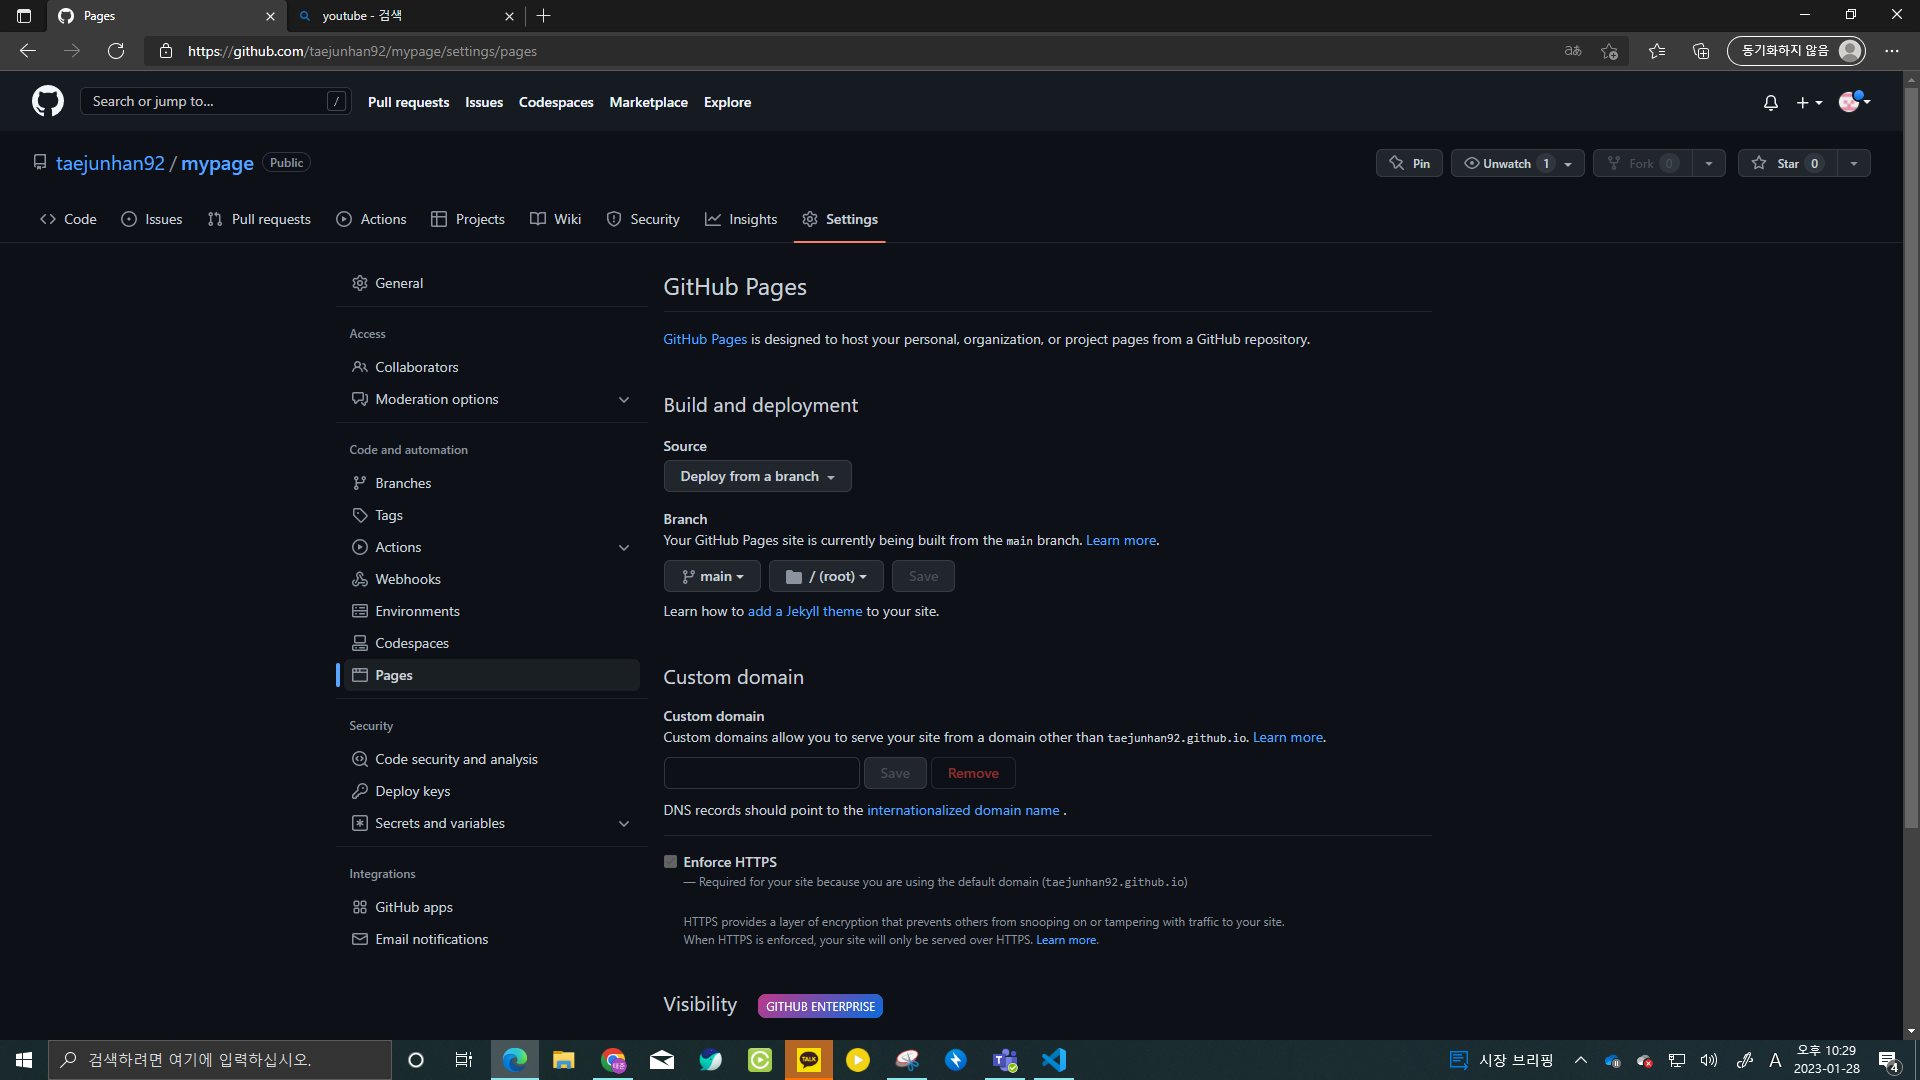This screenshot has height=1080, width=1920.
Task: Open File Explorer from taskbar
Action: tap(564, 1060)
